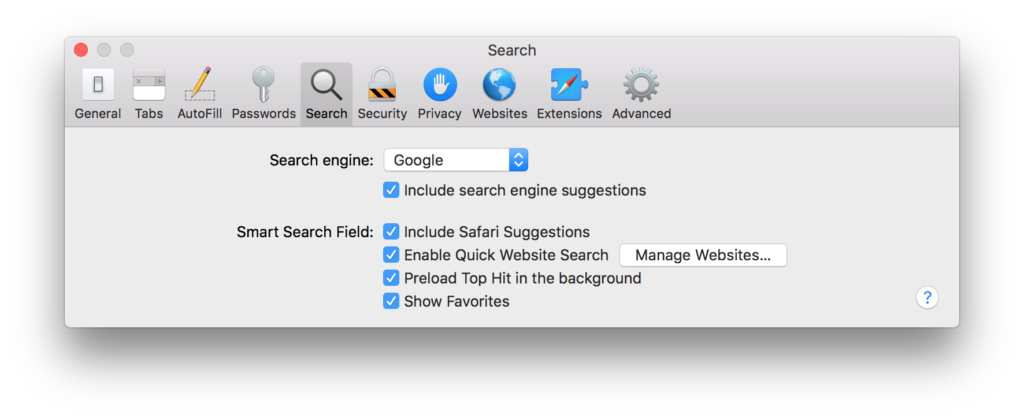
Task: Click the Security padlock icon
Action: 382,86
